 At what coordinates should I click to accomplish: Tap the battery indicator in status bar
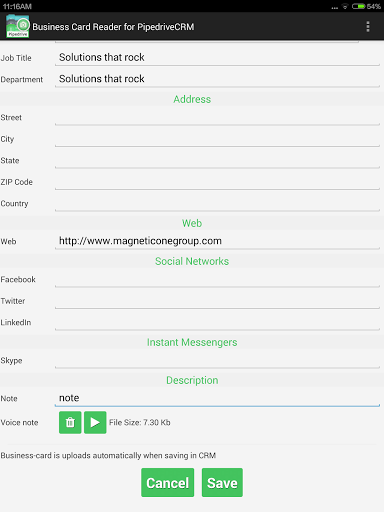pyautogui.click(x=358, y=6)
